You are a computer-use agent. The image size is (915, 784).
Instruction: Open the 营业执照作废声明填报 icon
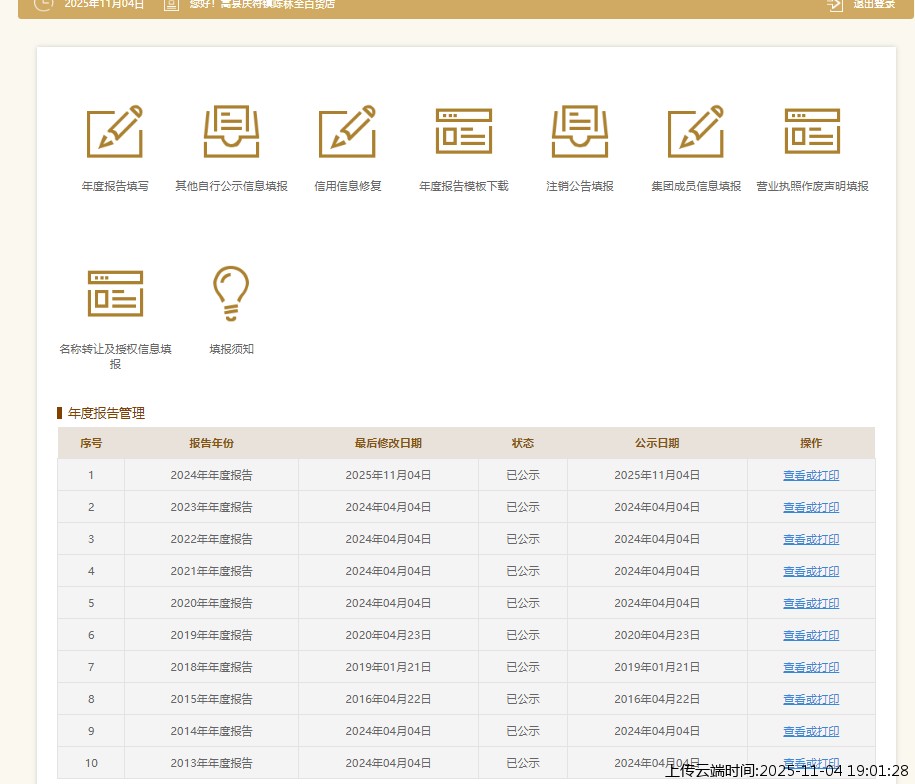point(812,132)
